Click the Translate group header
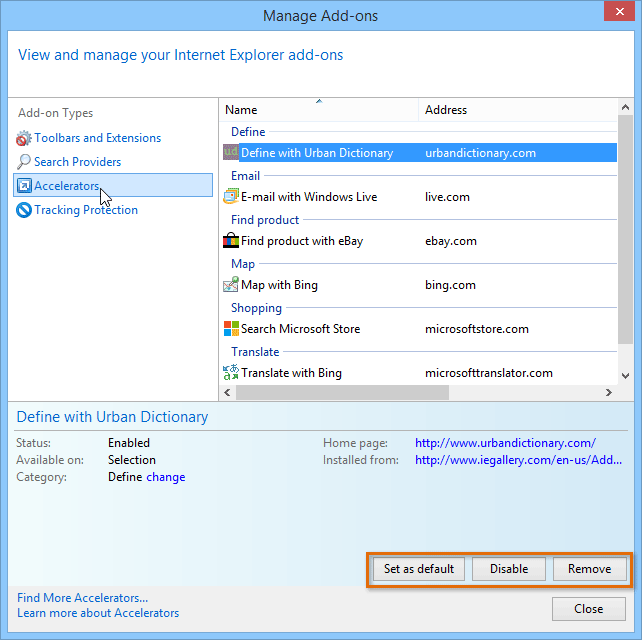 255,352
